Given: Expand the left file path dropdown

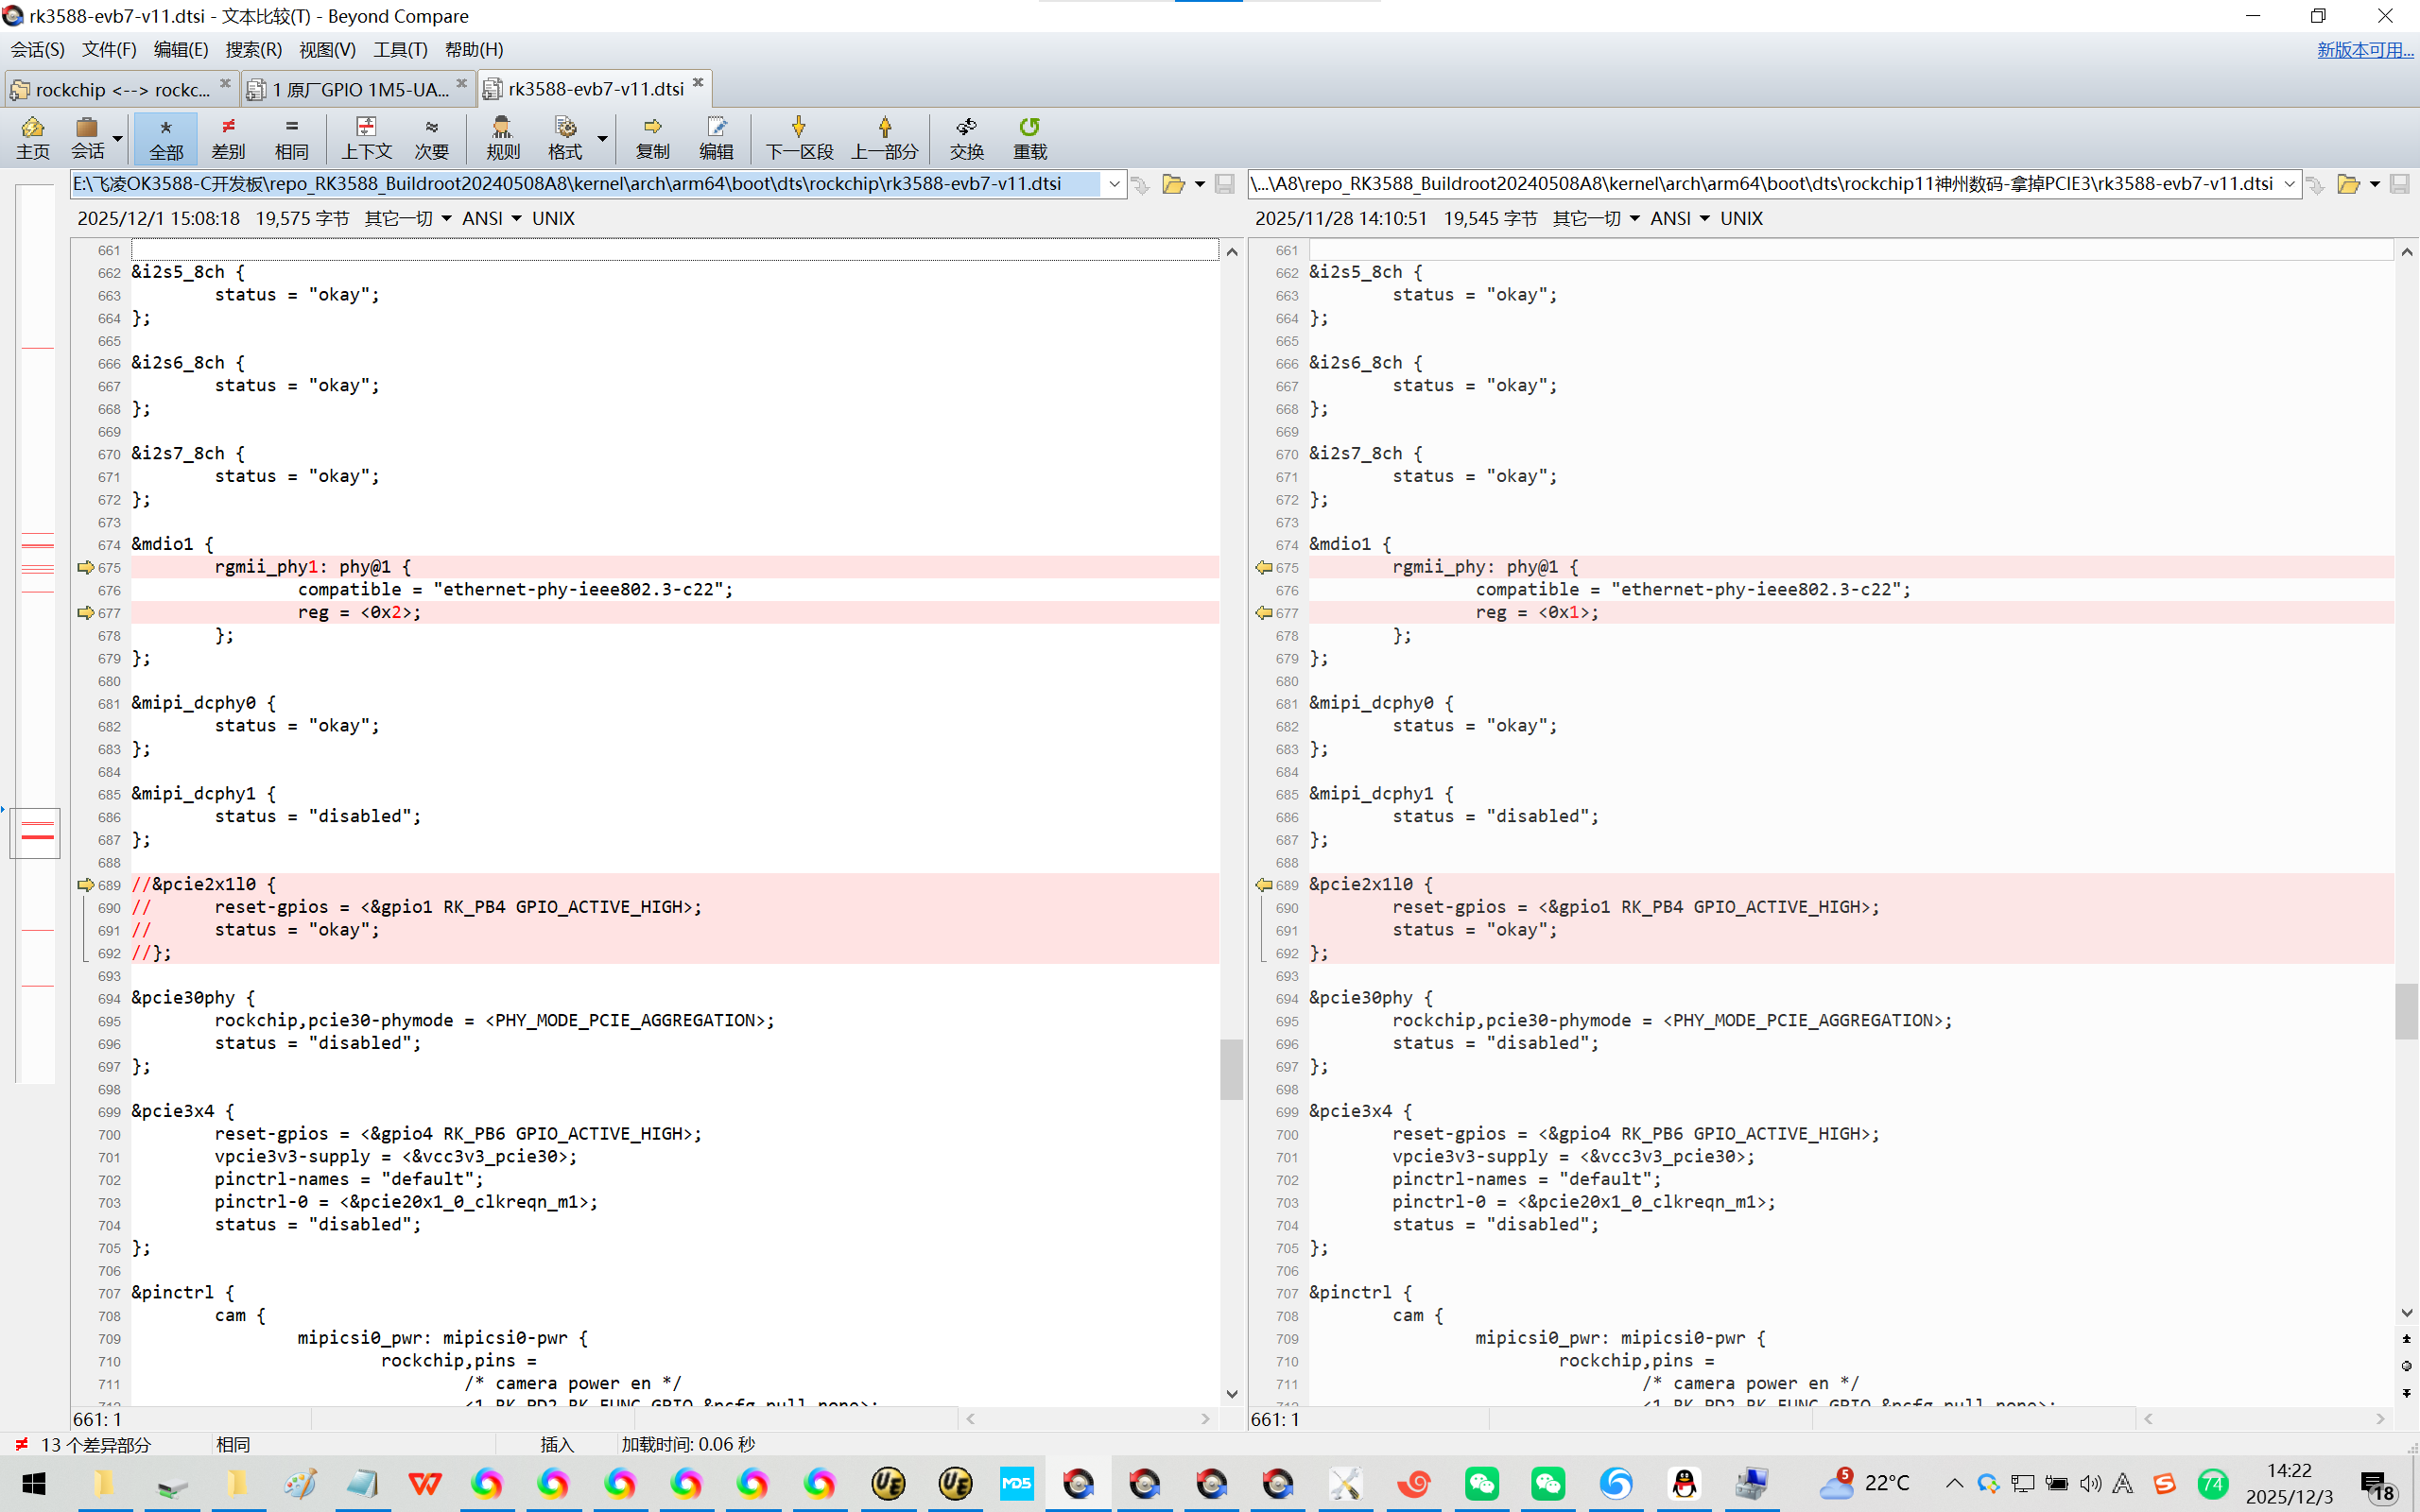Looking at the screenshot, I should pos(1114,184).
